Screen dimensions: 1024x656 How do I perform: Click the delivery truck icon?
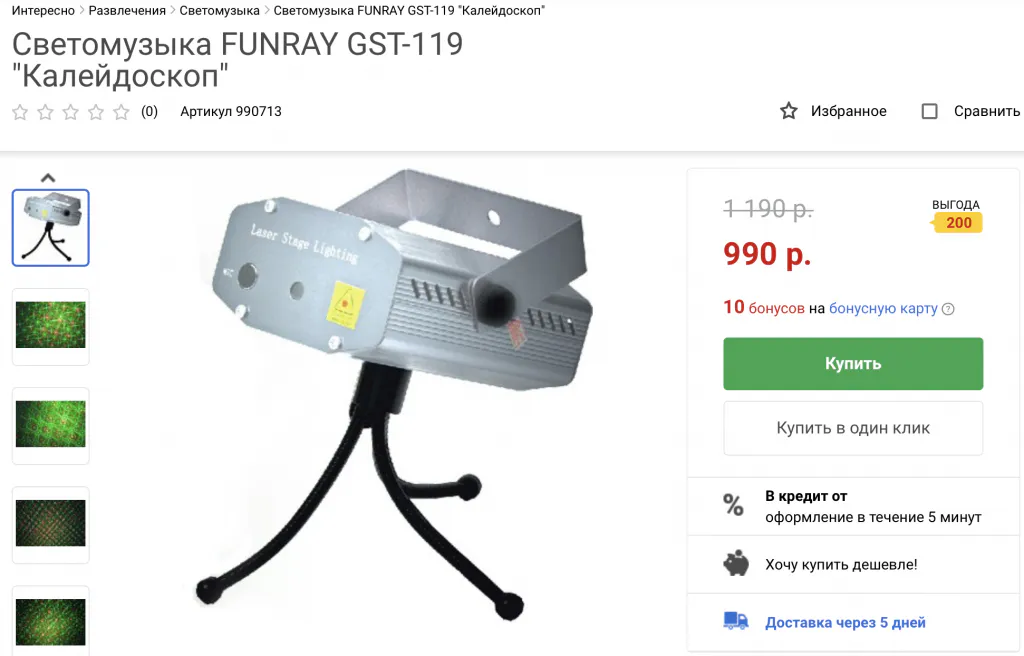tap(735, 621)
